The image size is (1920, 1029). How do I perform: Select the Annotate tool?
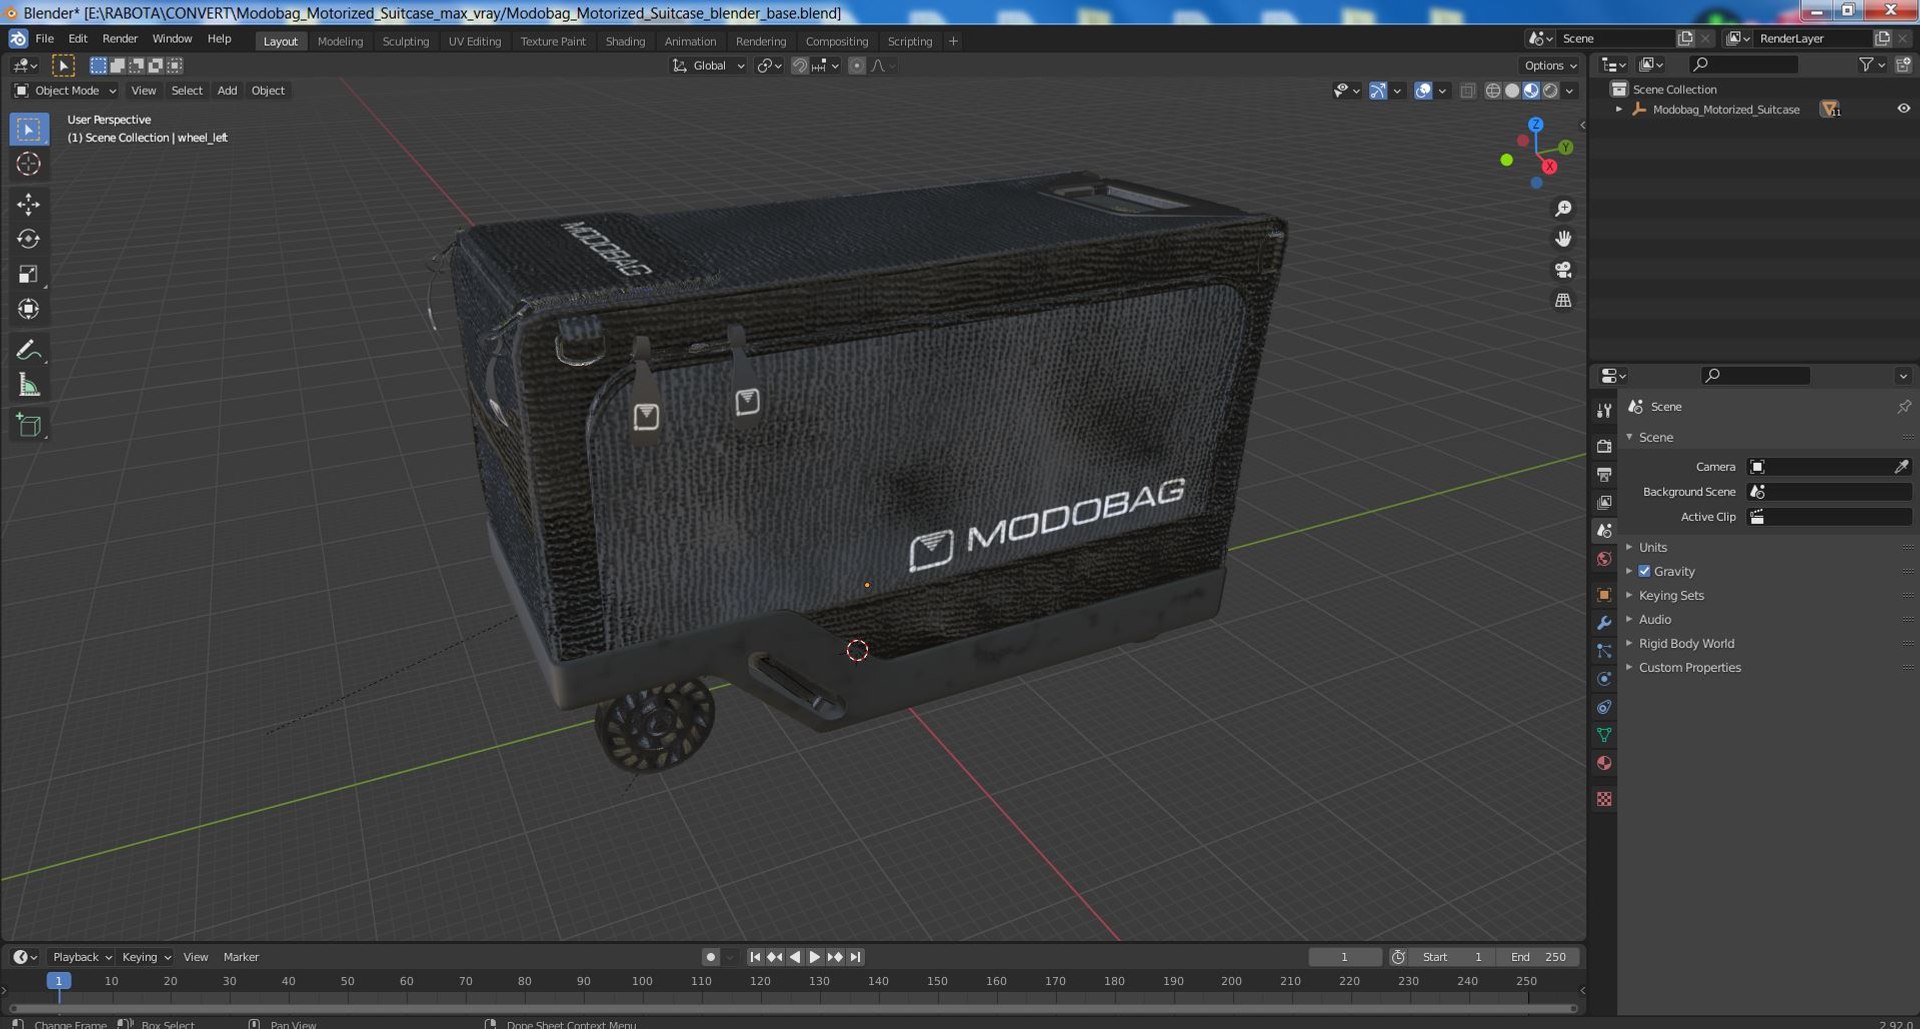pos(28,350)
